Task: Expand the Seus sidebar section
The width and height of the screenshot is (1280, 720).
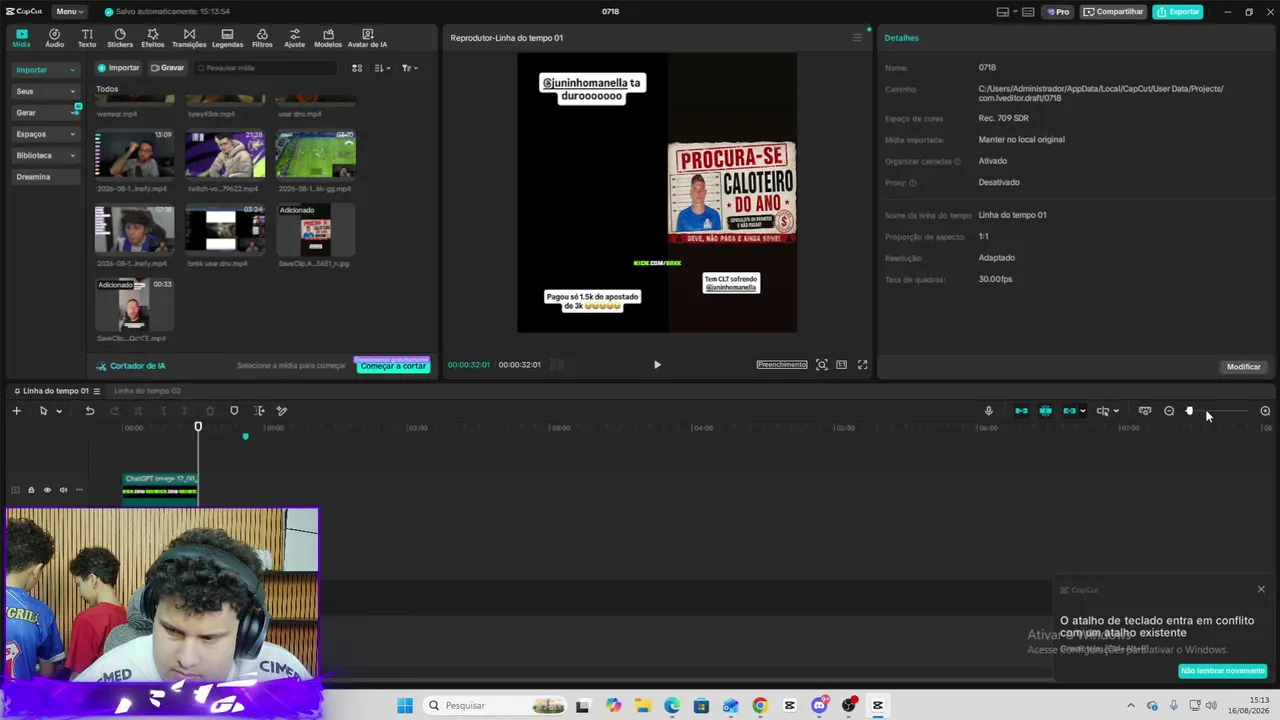Action: [45, 91]
